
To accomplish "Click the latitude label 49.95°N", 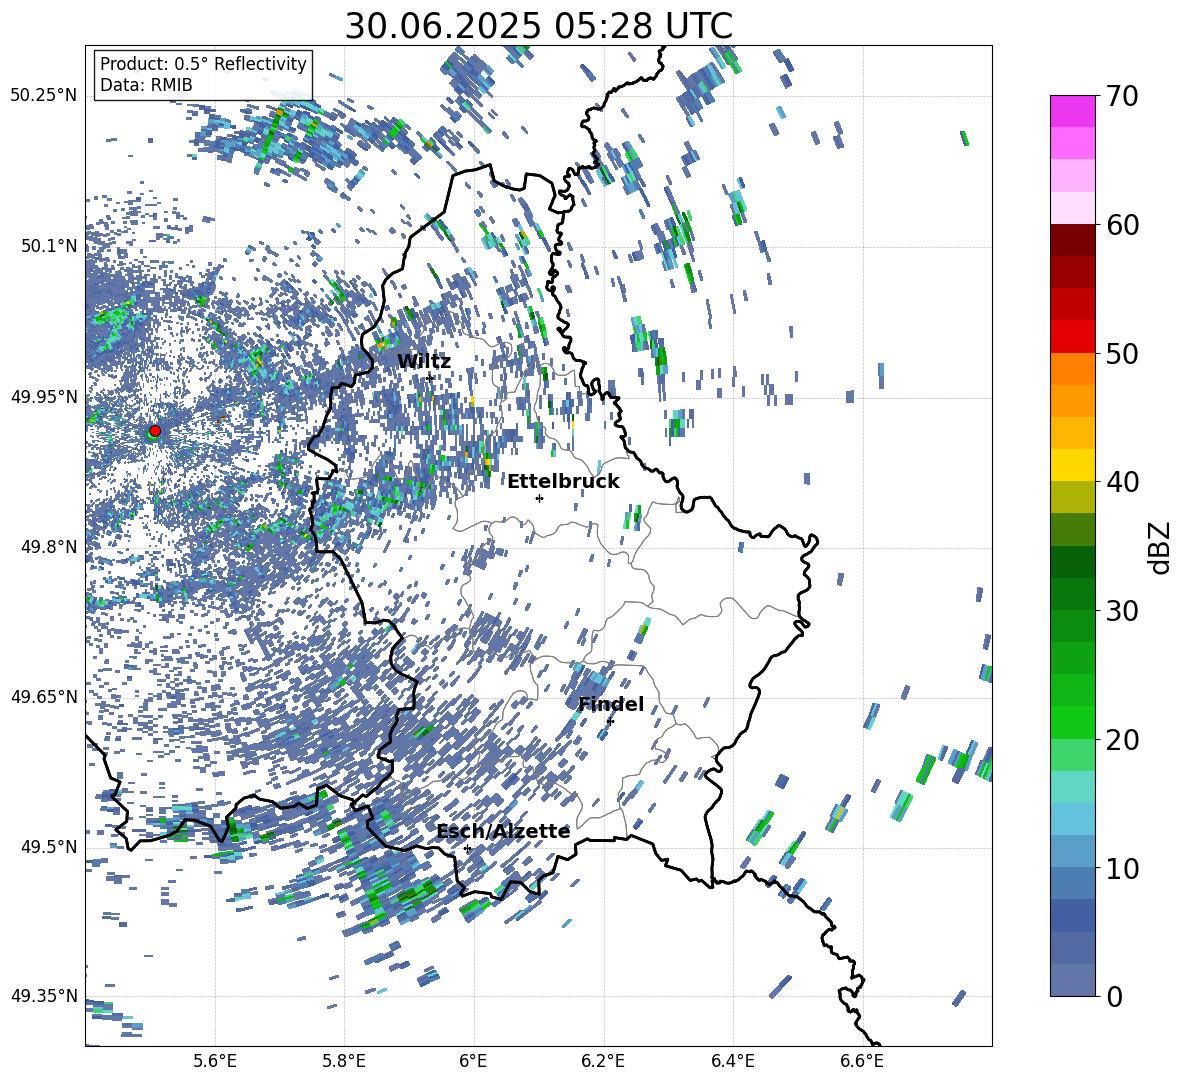I will [44, 396].
